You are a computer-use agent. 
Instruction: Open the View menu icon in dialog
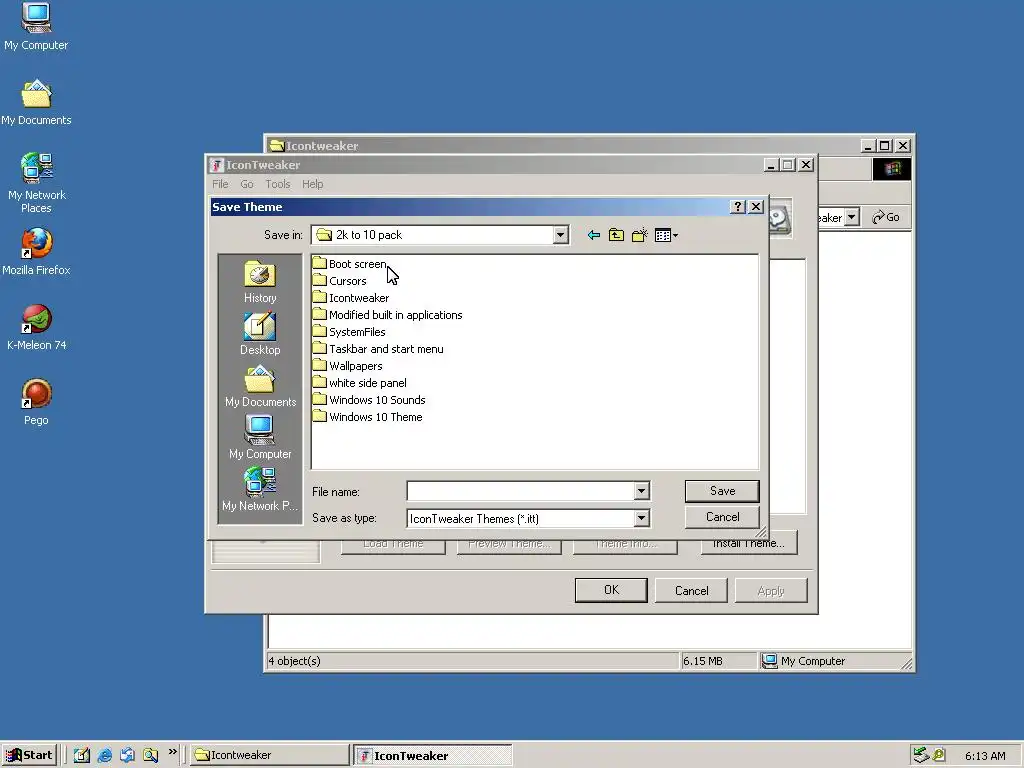666,235
